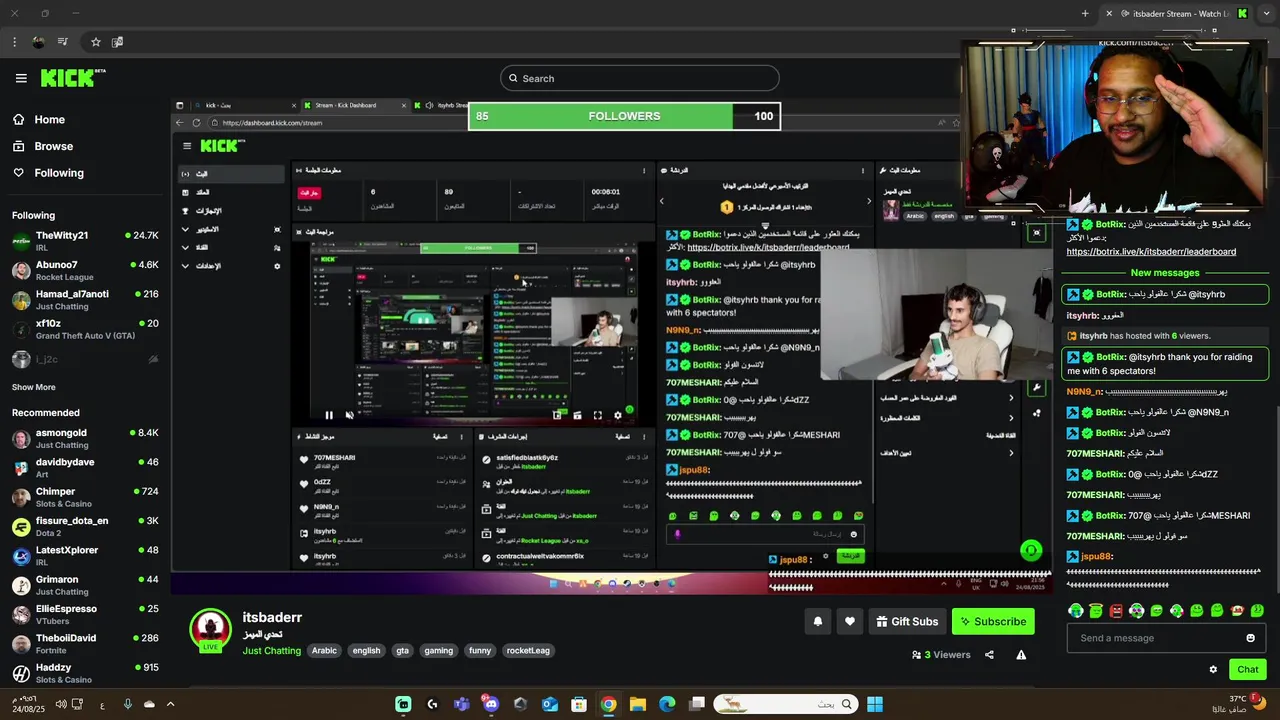Open EllieEspresso VTubers channel
The width and height of the screenshot is (1280, 720).
point(85,614)
